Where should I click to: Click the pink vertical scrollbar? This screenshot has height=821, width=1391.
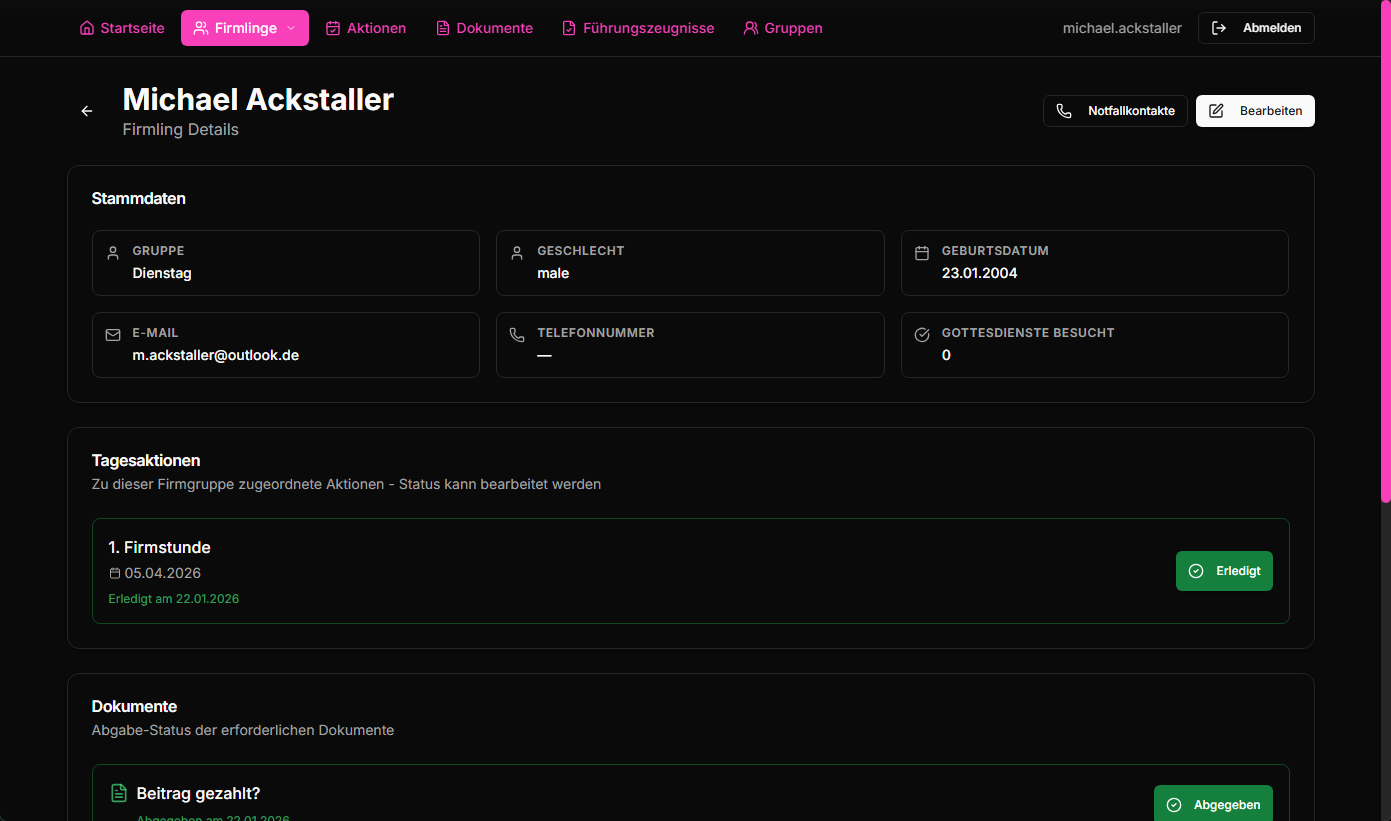[x=1385, y=250]
